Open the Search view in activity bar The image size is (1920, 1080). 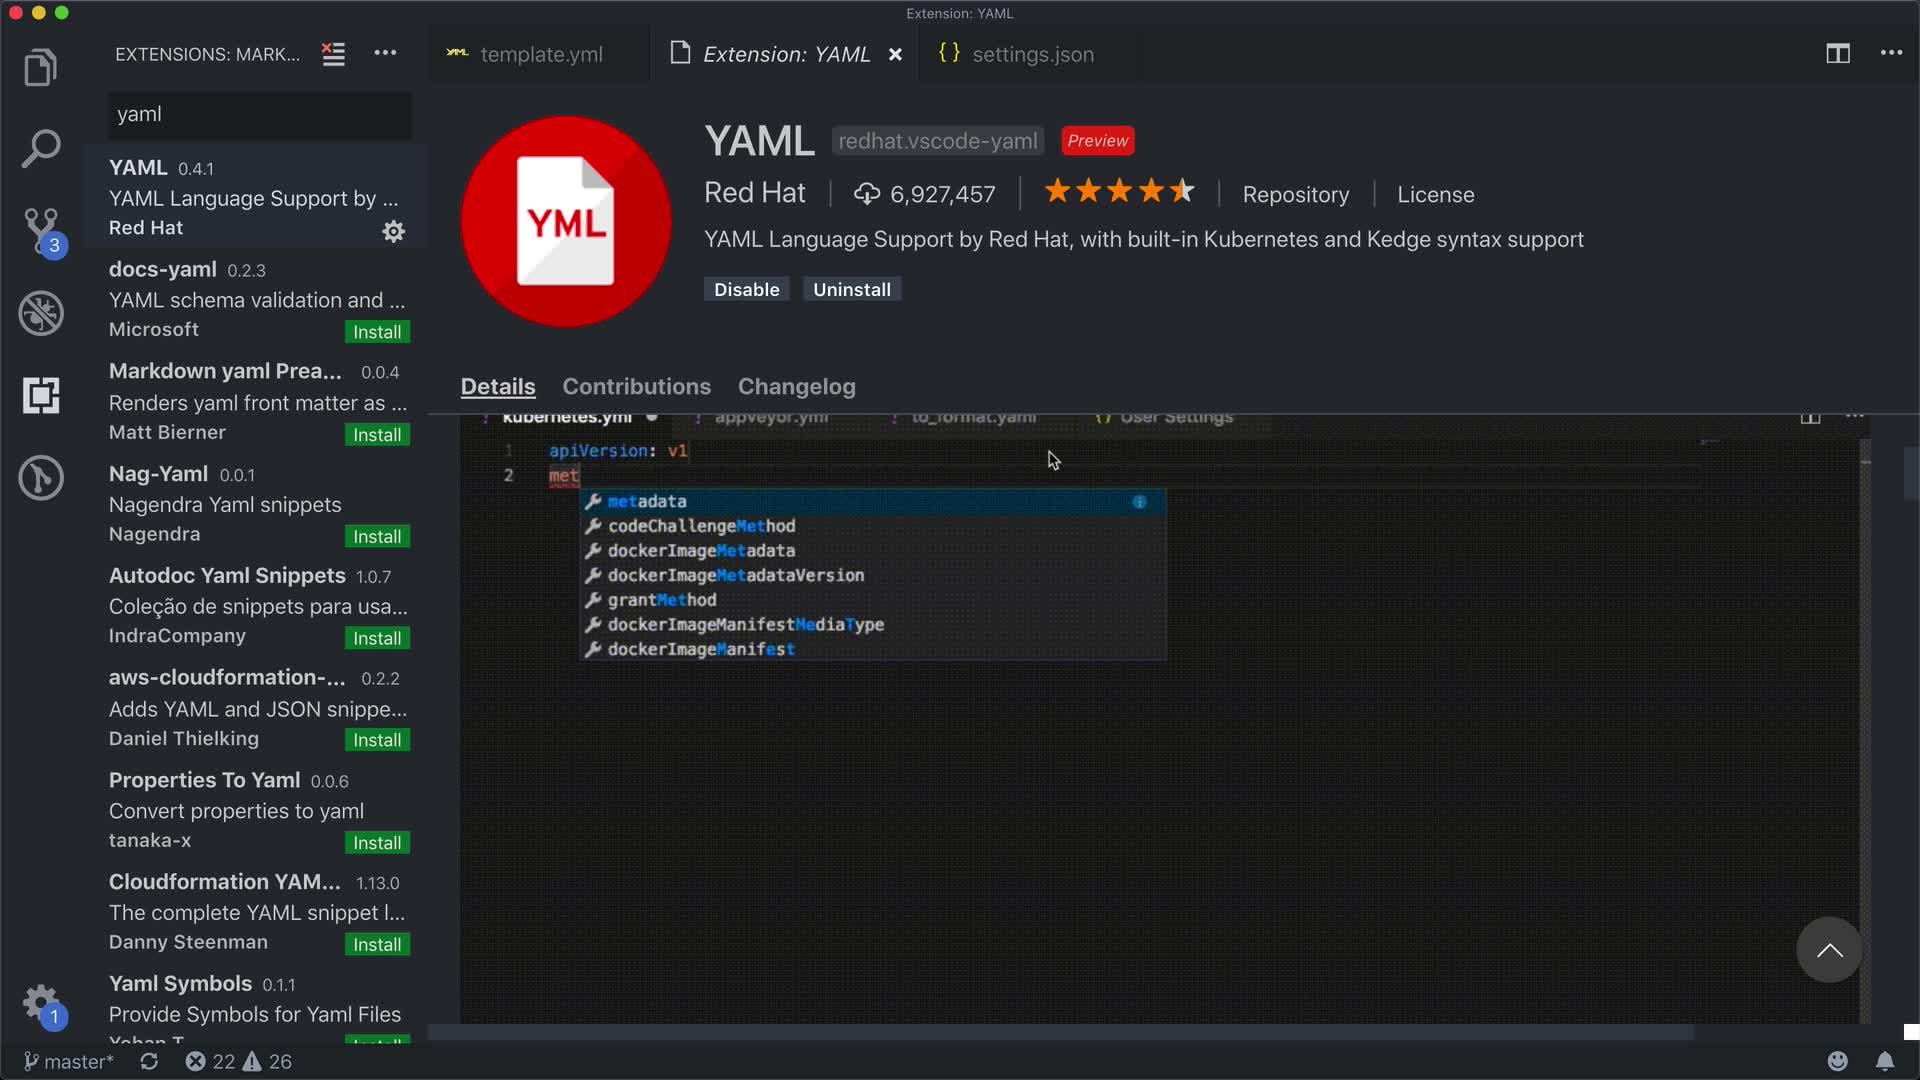click(x=41, y=149)
